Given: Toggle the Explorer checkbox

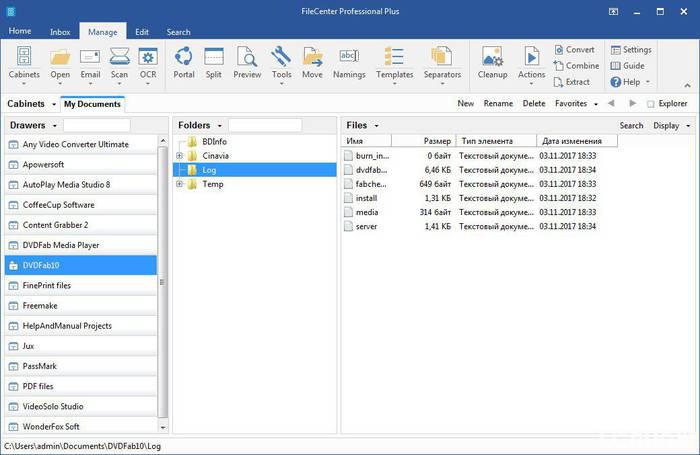Looking at the screenshot, I should point(651,104).
